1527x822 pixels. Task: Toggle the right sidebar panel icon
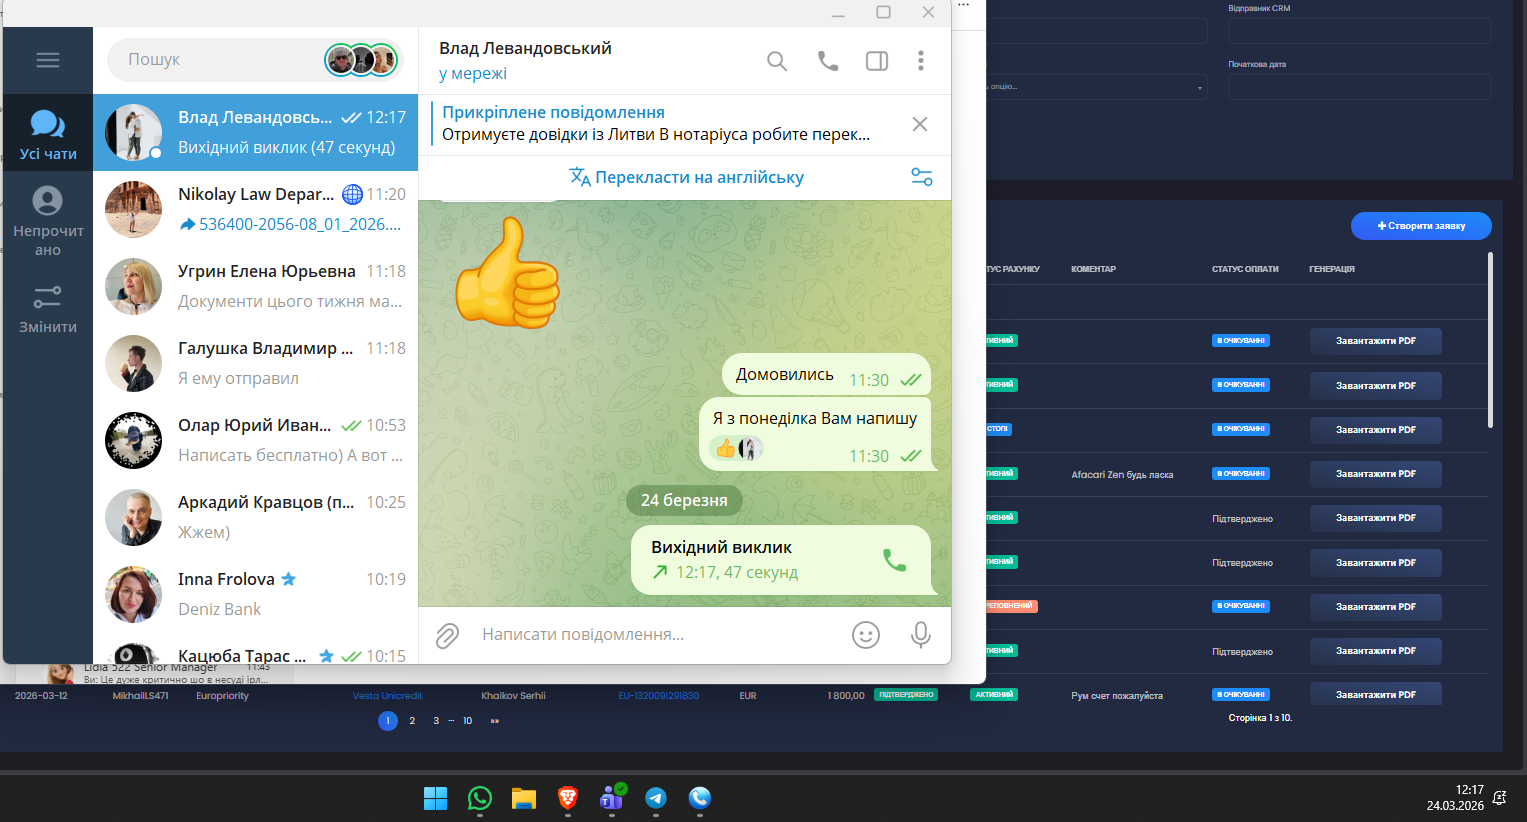(x=877, y=61)
